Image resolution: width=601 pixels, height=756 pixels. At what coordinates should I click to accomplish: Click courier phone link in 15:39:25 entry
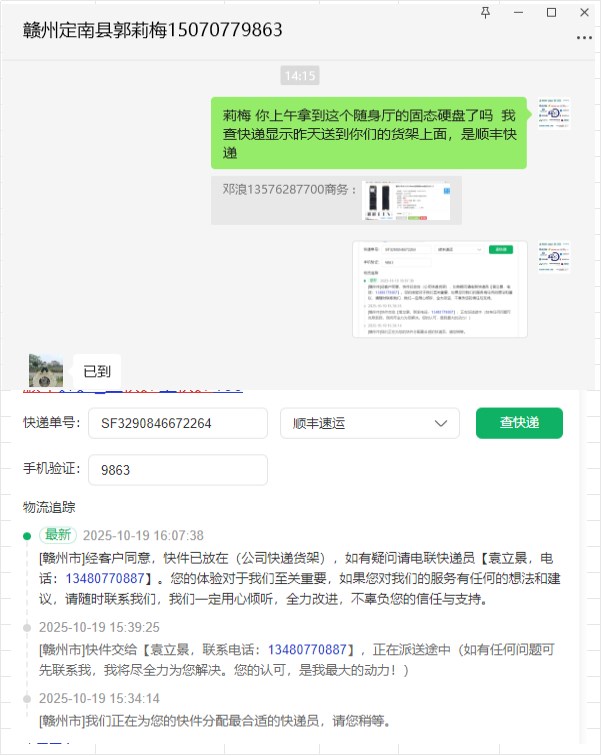coord(307,649)
